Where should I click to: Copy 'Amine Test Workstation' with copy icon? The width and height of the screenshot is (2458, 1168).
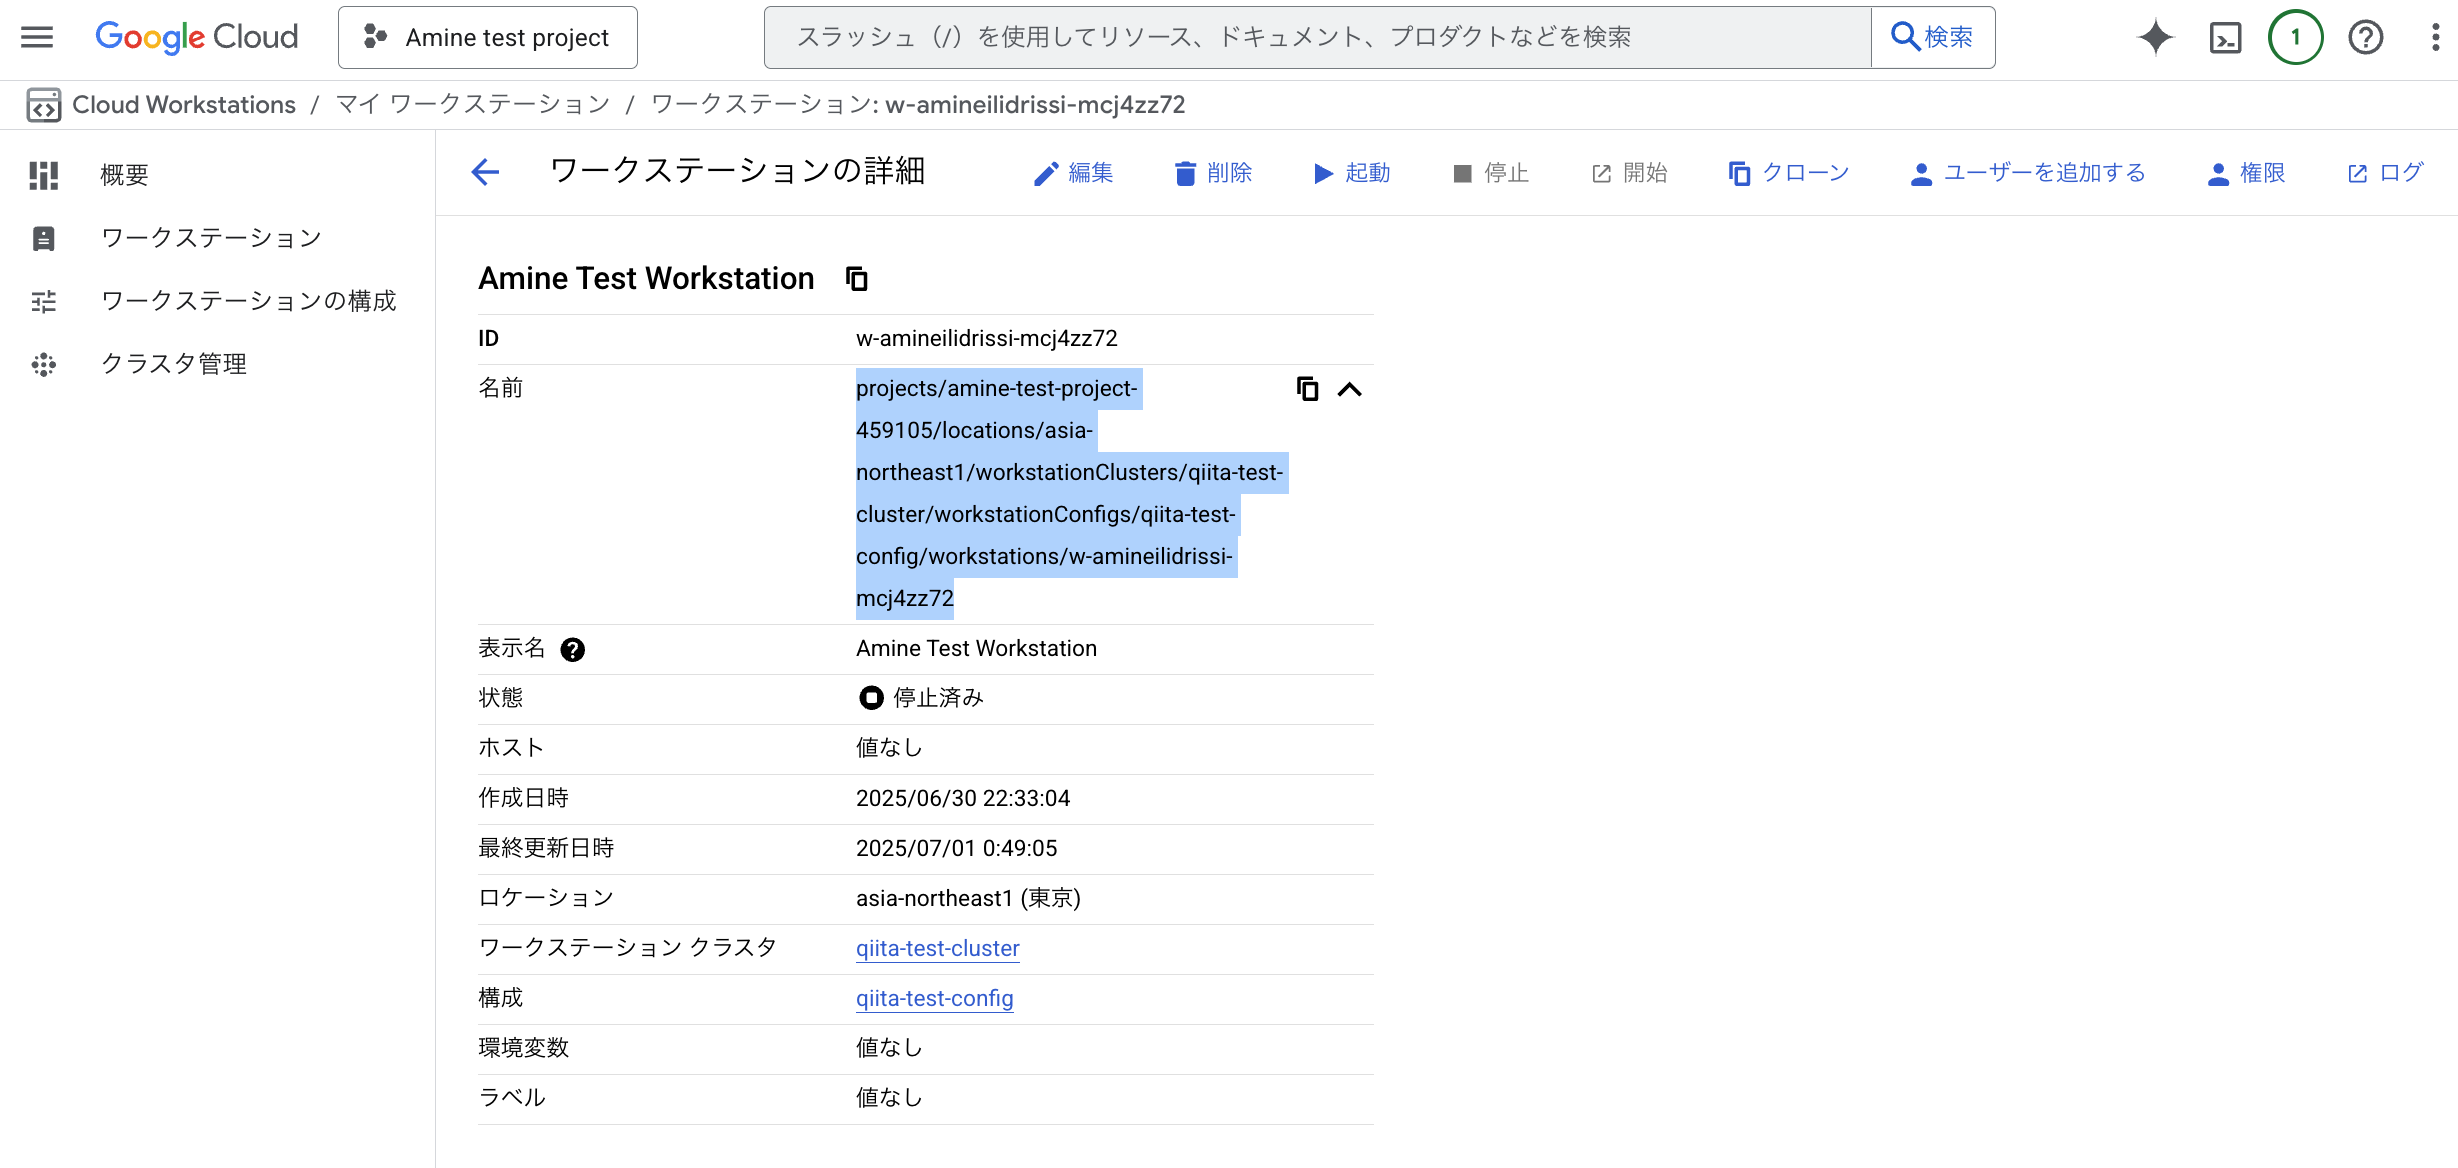pyautogui.click(x=857, y=278)
